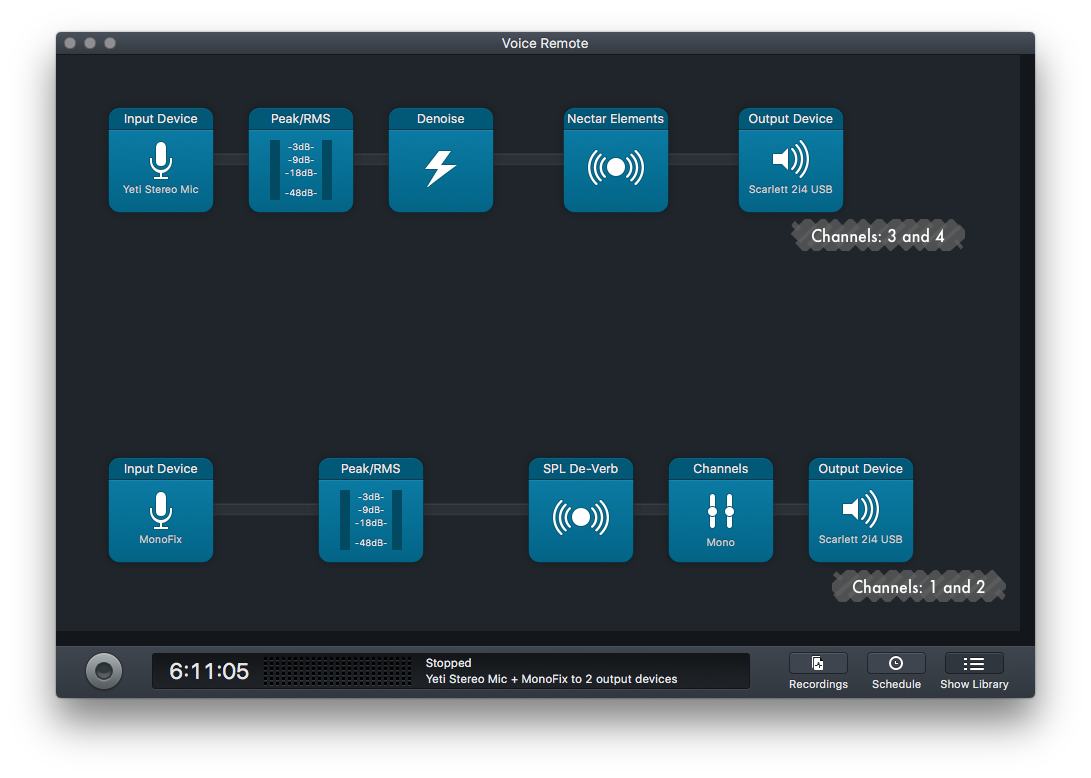The height and width of the screenshot is (778, 1091).
Task: Open the Nectar Elements effect block
Action: tap(615, 166)
